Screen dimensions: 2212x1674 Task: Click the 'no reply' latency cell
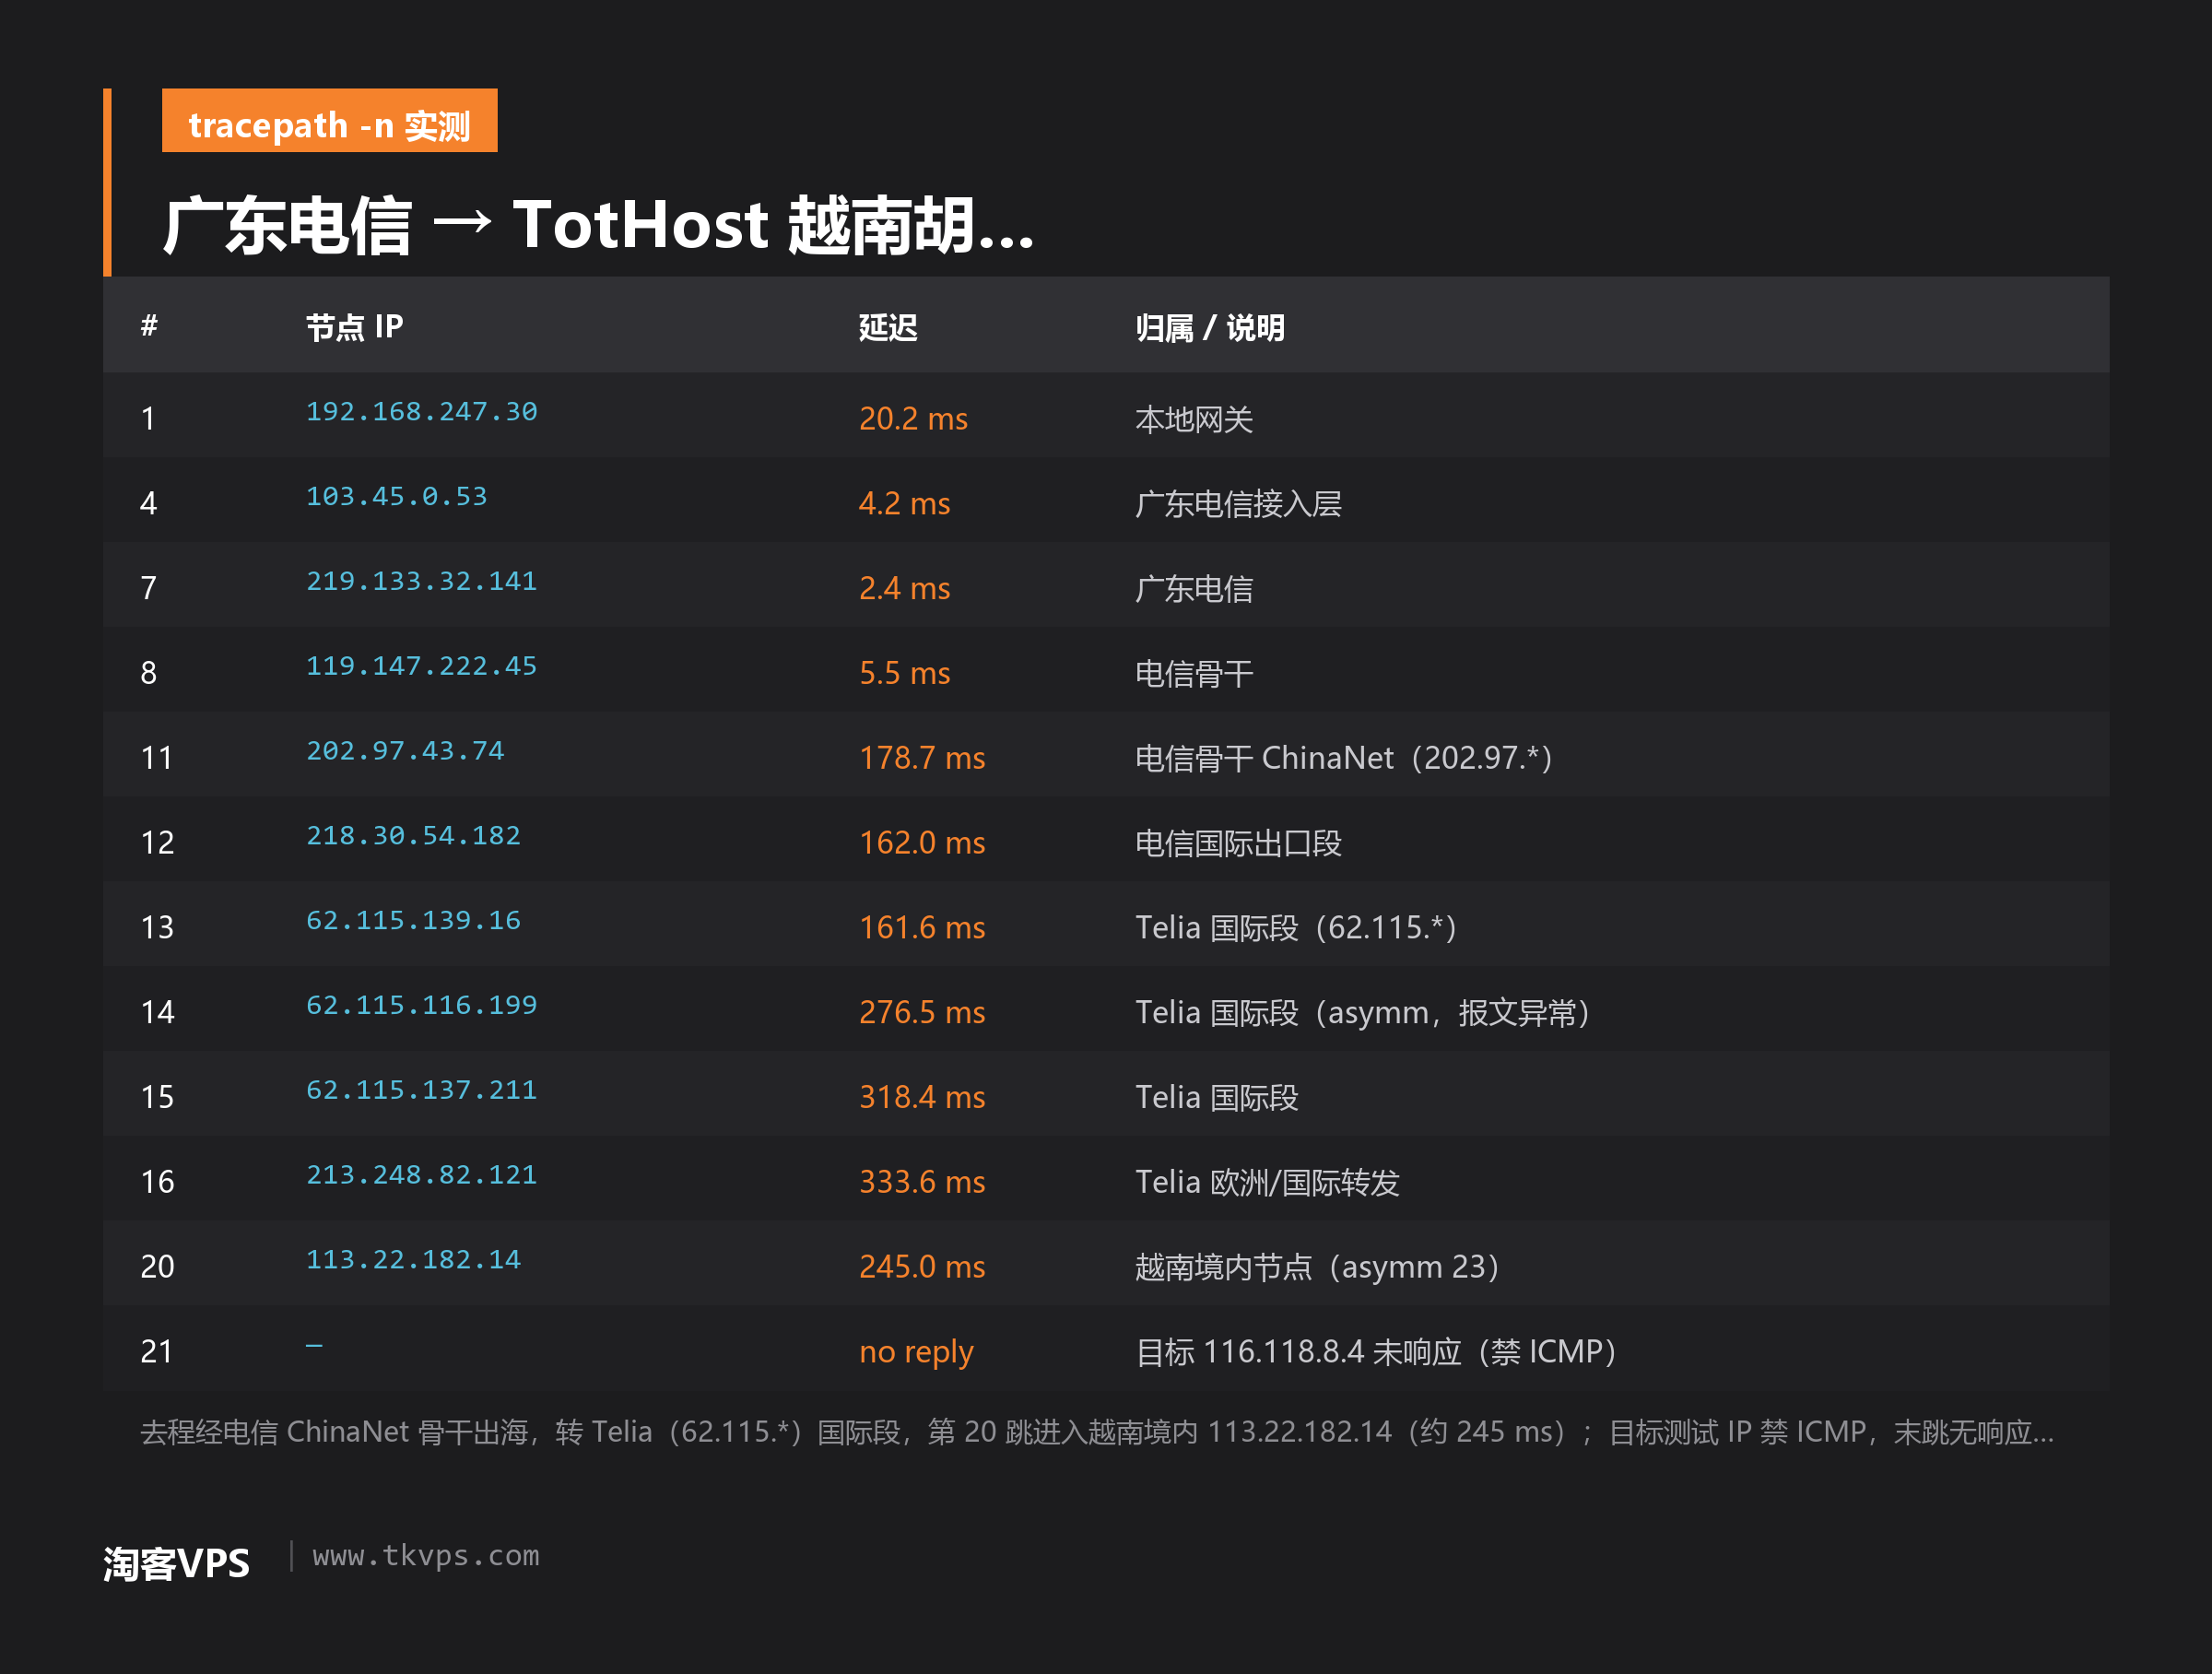[916, 1353]
